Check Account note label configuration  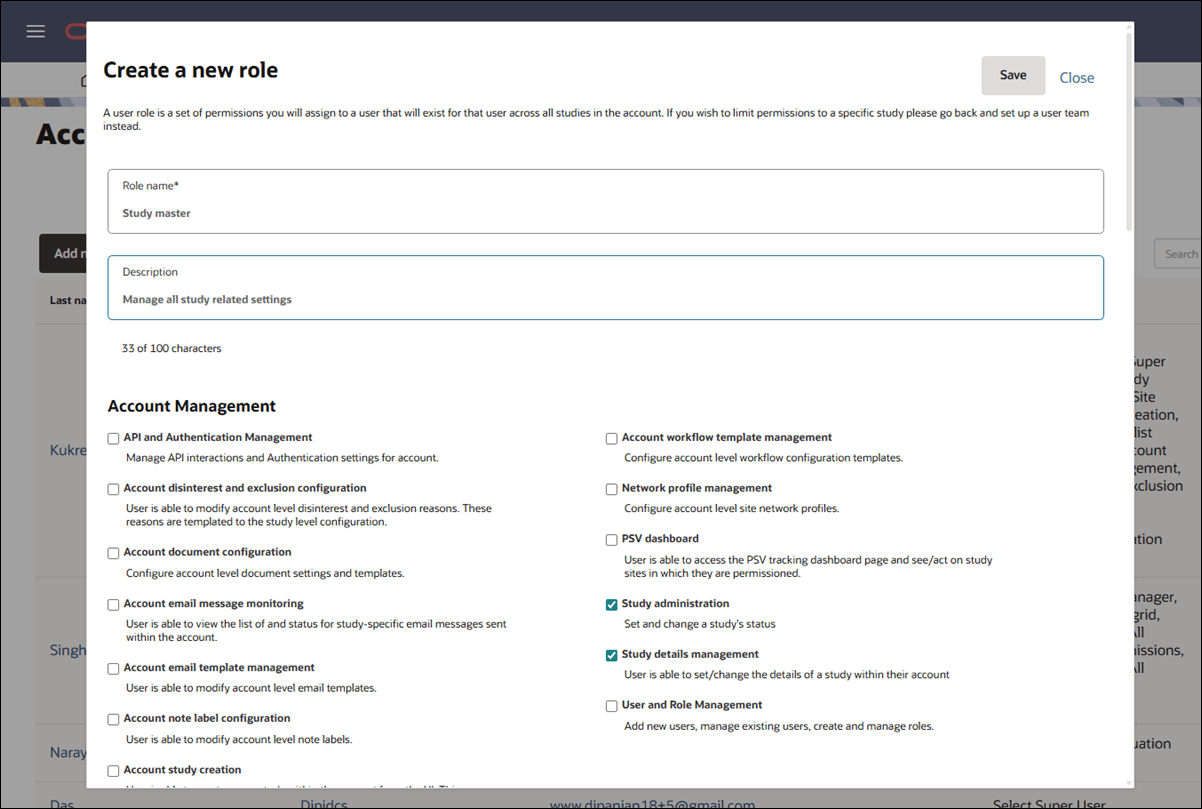(113, 719)
